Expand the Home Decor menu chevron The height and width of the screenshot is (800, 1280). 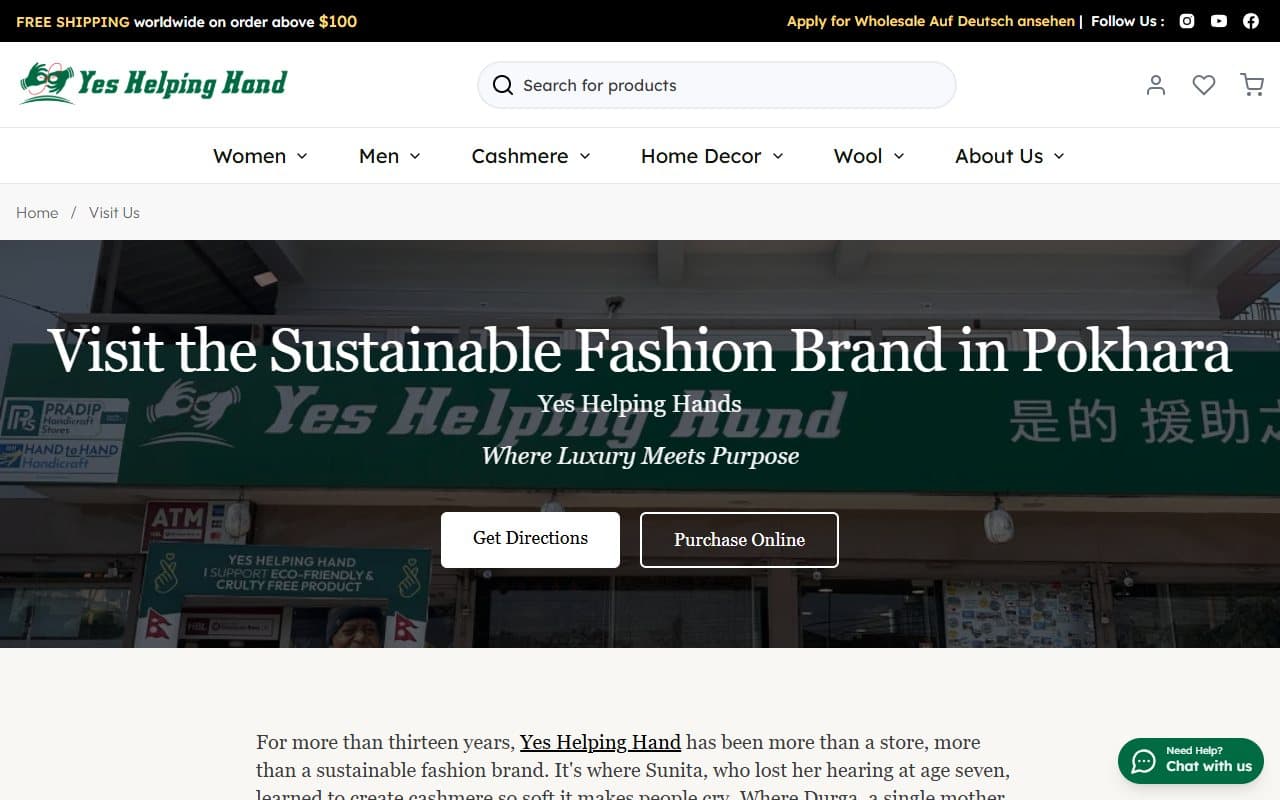778,156
